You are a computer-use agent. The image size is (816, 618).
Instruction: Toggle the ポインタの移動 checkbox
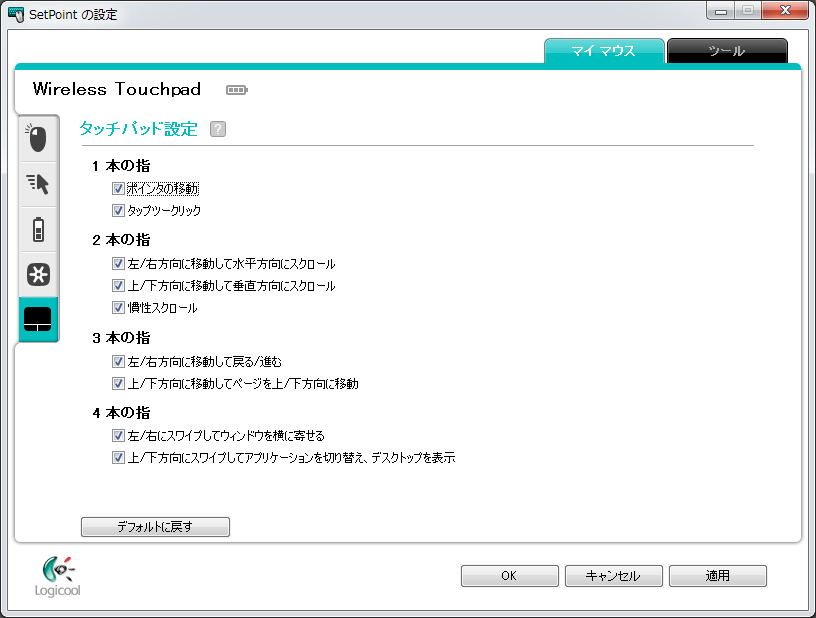click(x=118, y=188)
